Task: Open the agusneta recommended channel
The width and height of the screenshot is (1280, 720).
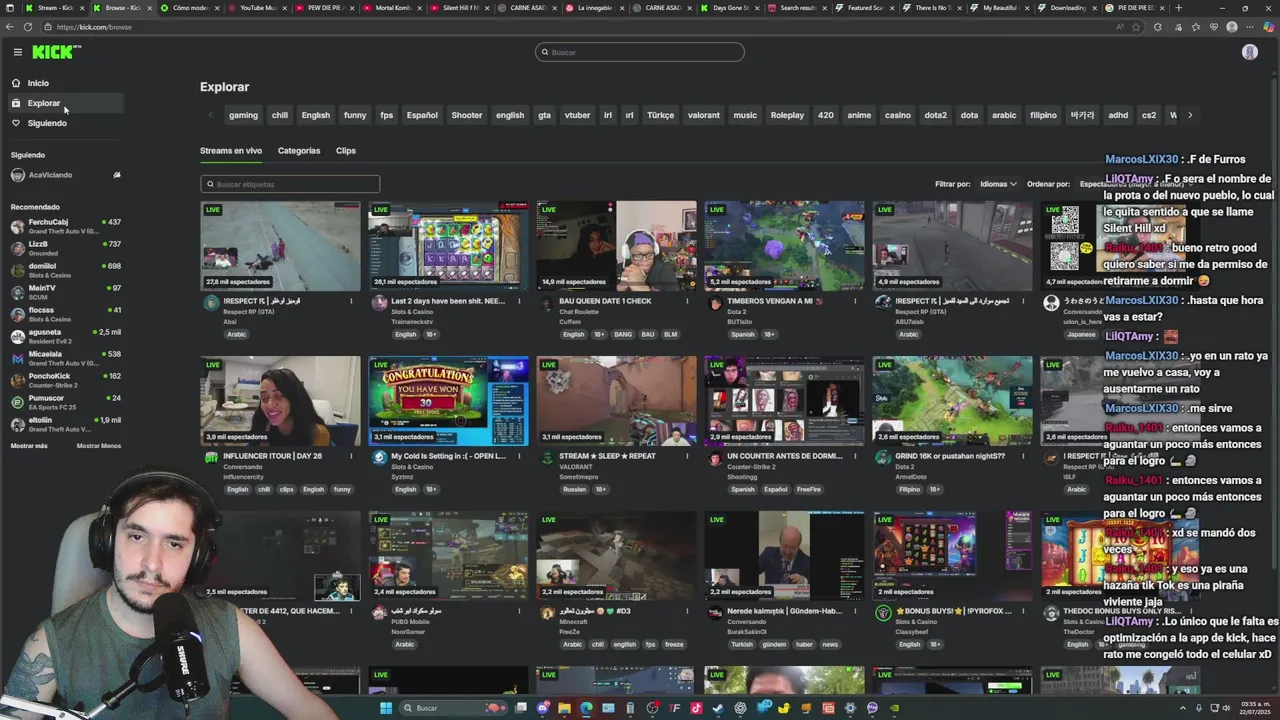Action: coord(66,336)
